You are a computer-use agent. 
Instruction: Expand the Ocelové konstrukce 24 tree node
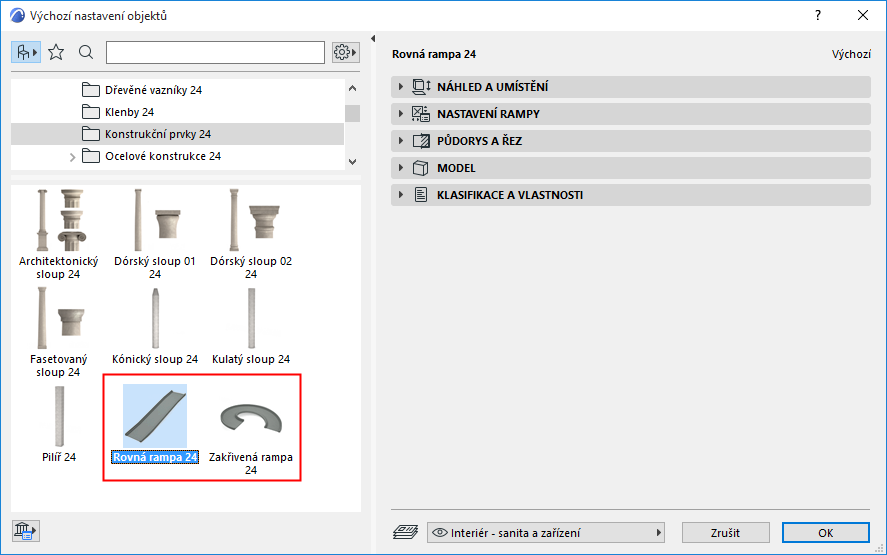[72, 157]
